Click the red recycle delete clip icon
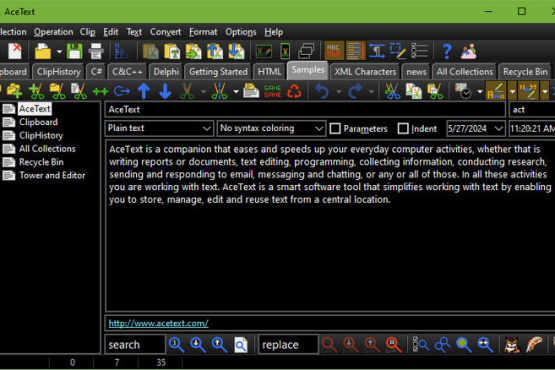Viewport: 555px width, 370px height. 294,91
